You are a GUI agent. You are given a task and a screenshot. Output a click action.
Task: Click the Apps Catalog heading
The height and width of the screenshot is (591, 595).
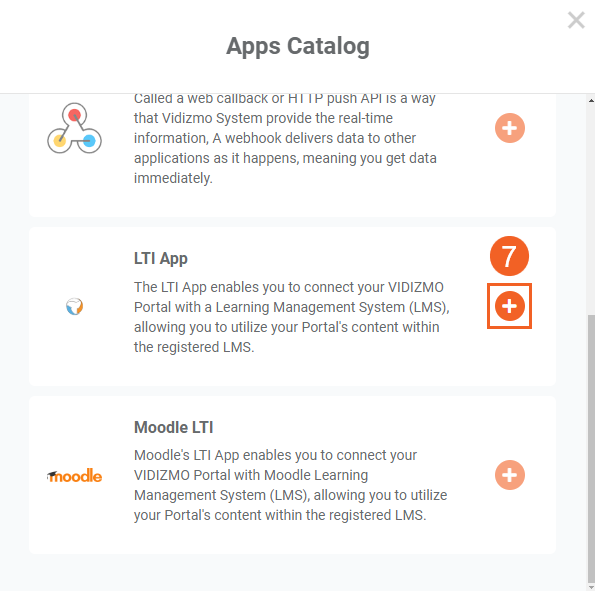coord(298,46)
